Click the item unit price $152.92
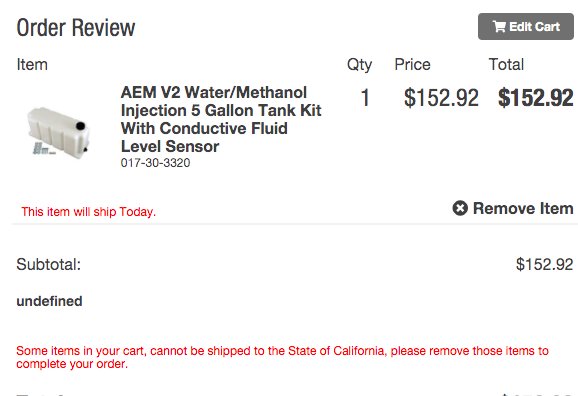 pos(441,98)
